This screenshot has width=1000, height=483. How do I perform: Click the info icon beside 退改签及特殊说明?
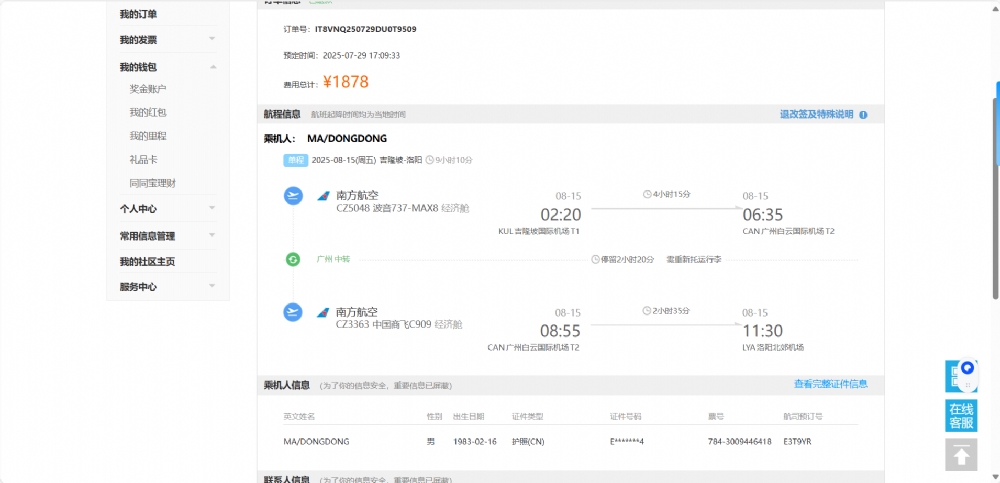point(864,115)
